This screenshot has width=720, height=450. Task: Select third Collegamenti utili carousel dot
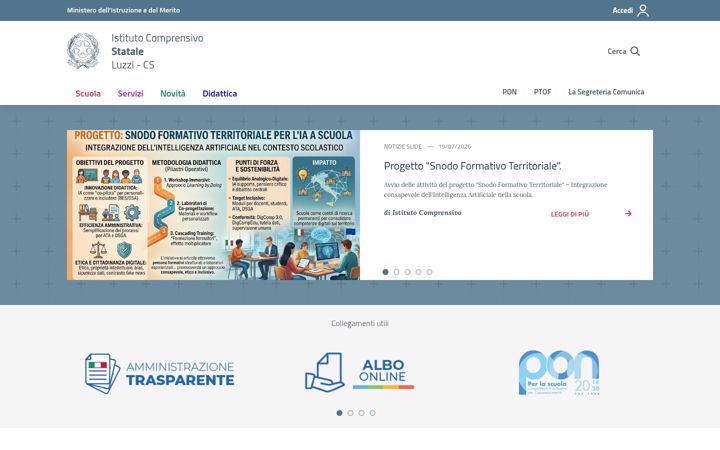pyautogui.click(x=361, y=413)
